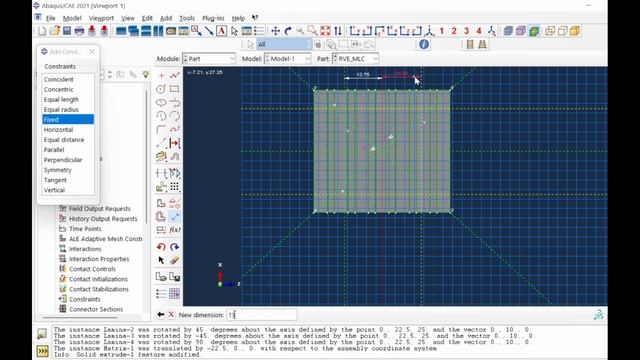Open model database folder icon
Screen dimensions: 640x360
pyautogui.click(x=55, y=31)
